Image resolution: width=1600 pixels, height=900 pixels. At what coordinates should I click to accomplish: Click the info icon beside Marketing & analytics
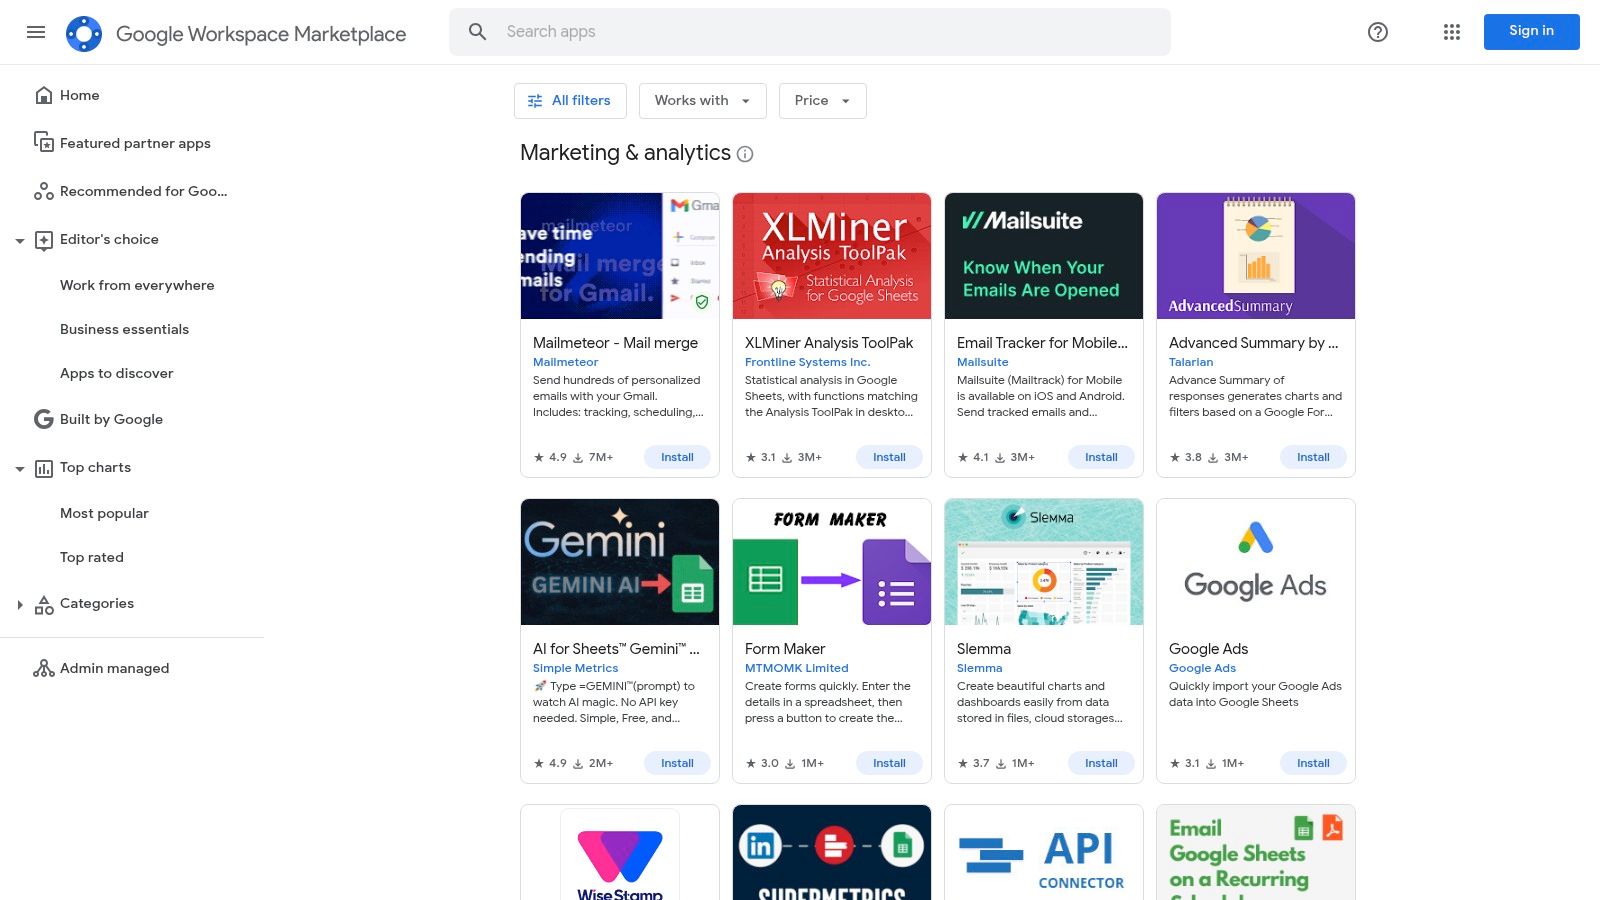745,154
